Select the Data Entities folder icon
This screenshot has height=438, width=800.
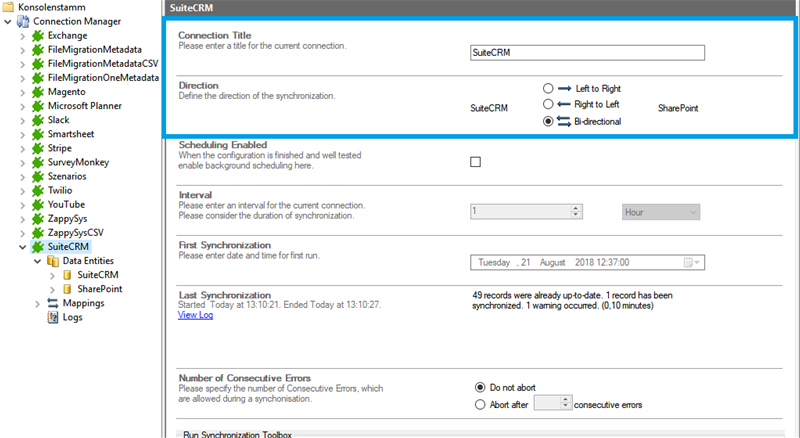click(54, 260)
